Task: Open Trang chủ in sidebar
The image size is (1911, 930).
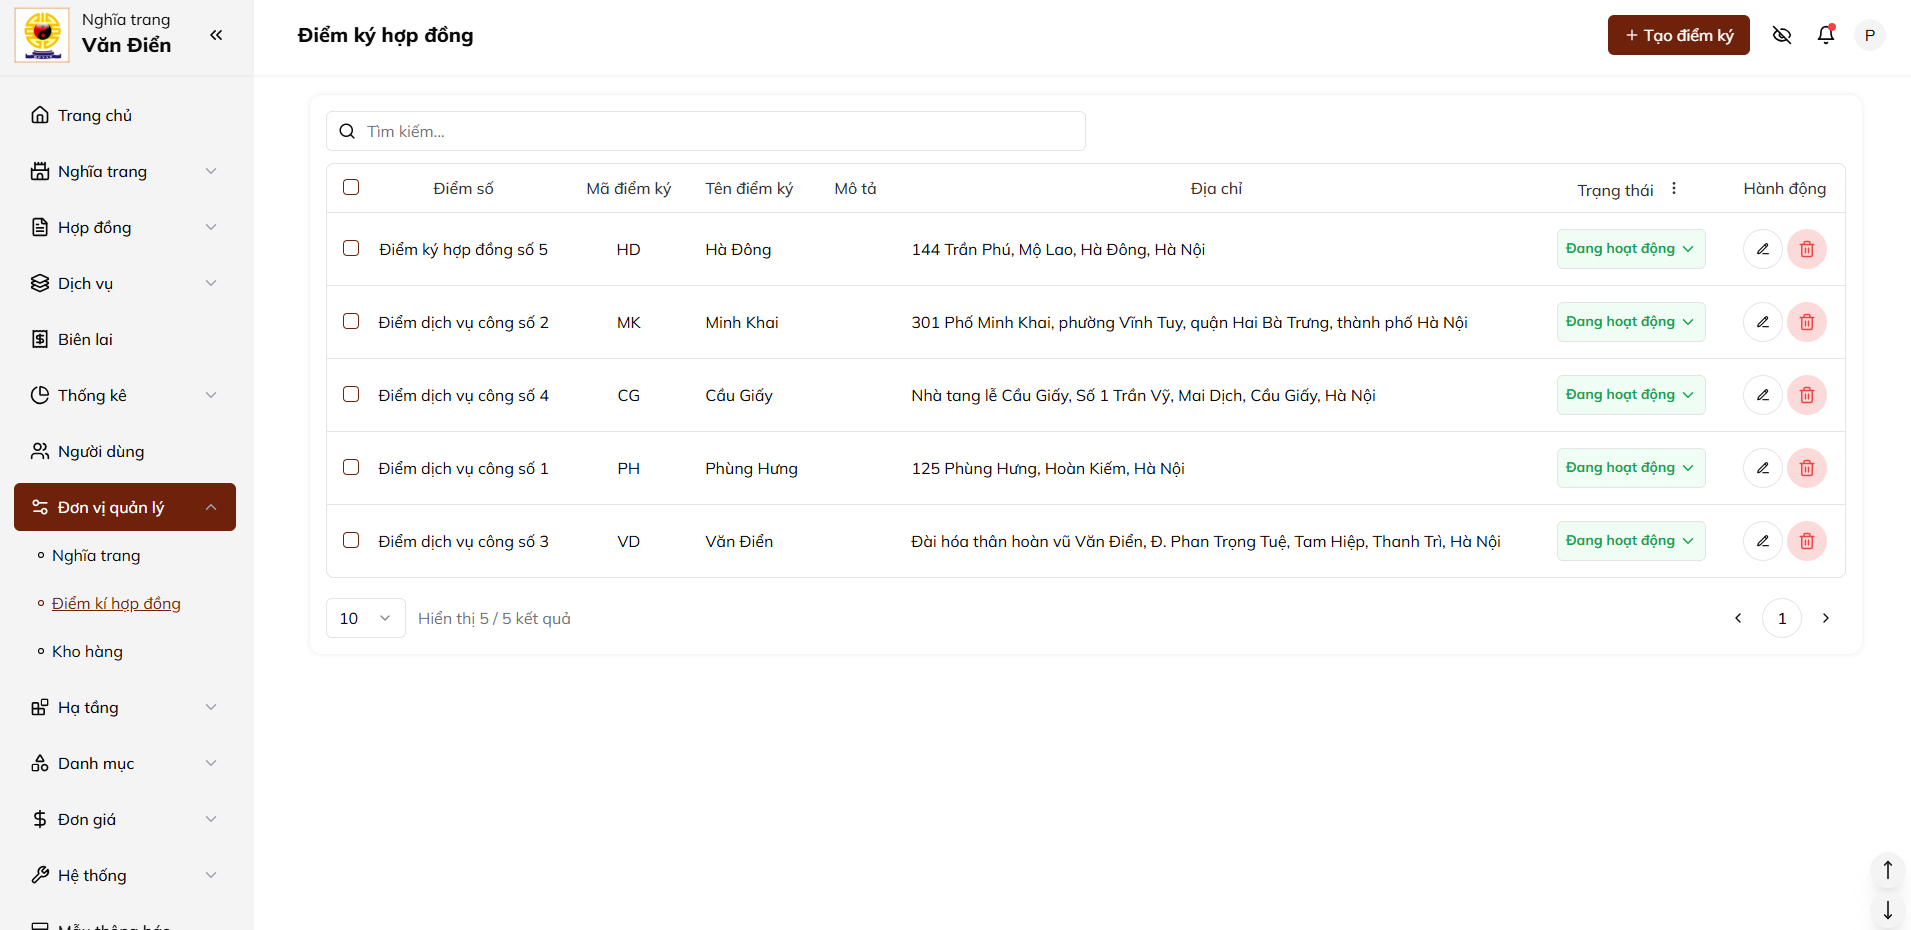Action: (95, 115)
